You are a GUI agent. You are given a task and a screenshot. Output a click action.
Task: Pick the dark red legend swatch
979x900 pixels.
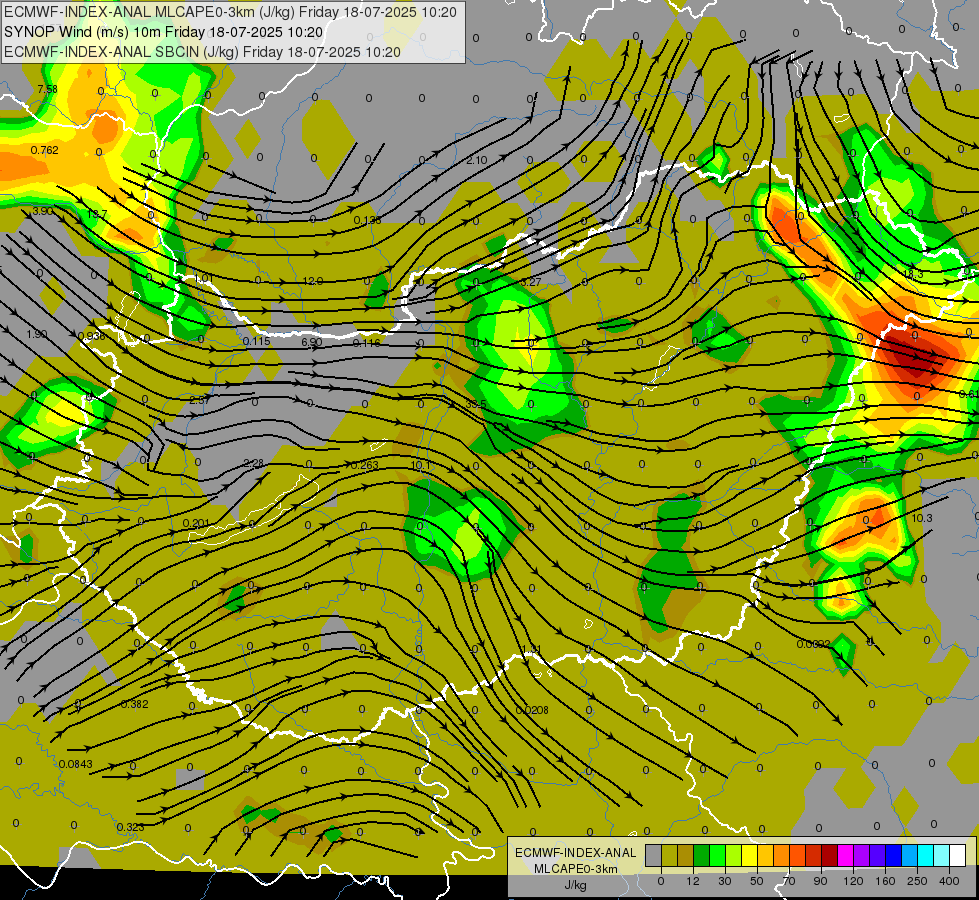[830, 855]
